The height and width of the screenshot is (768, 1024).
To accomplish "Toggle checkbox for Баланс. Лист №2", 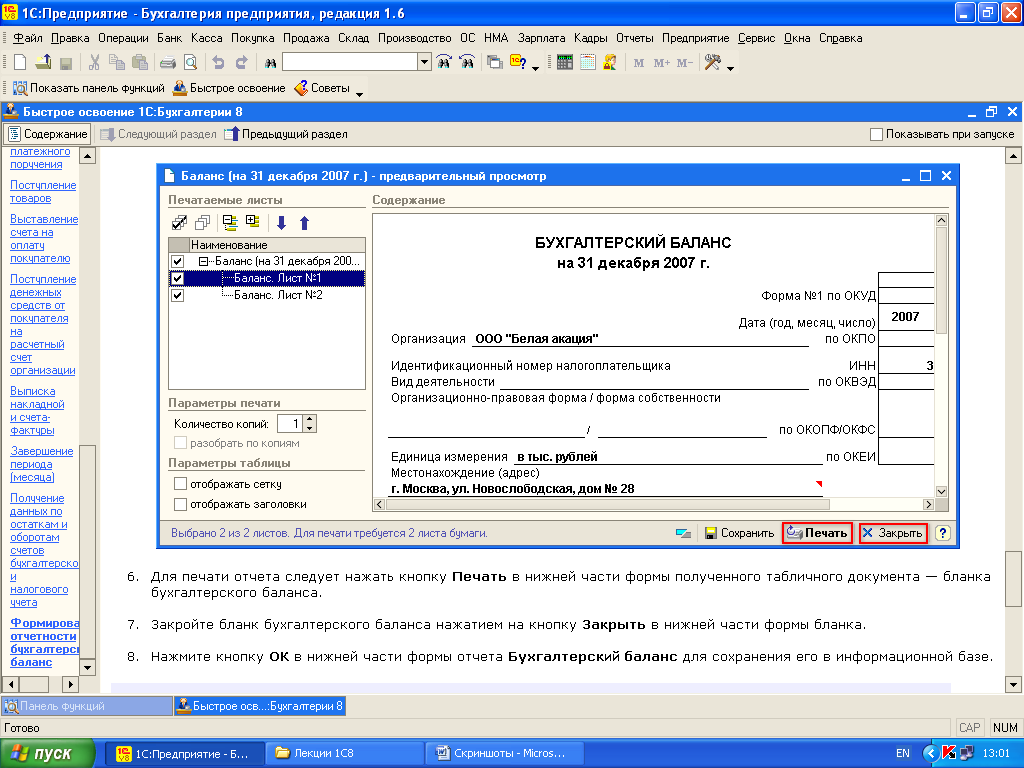I will (x=178, y=295).
